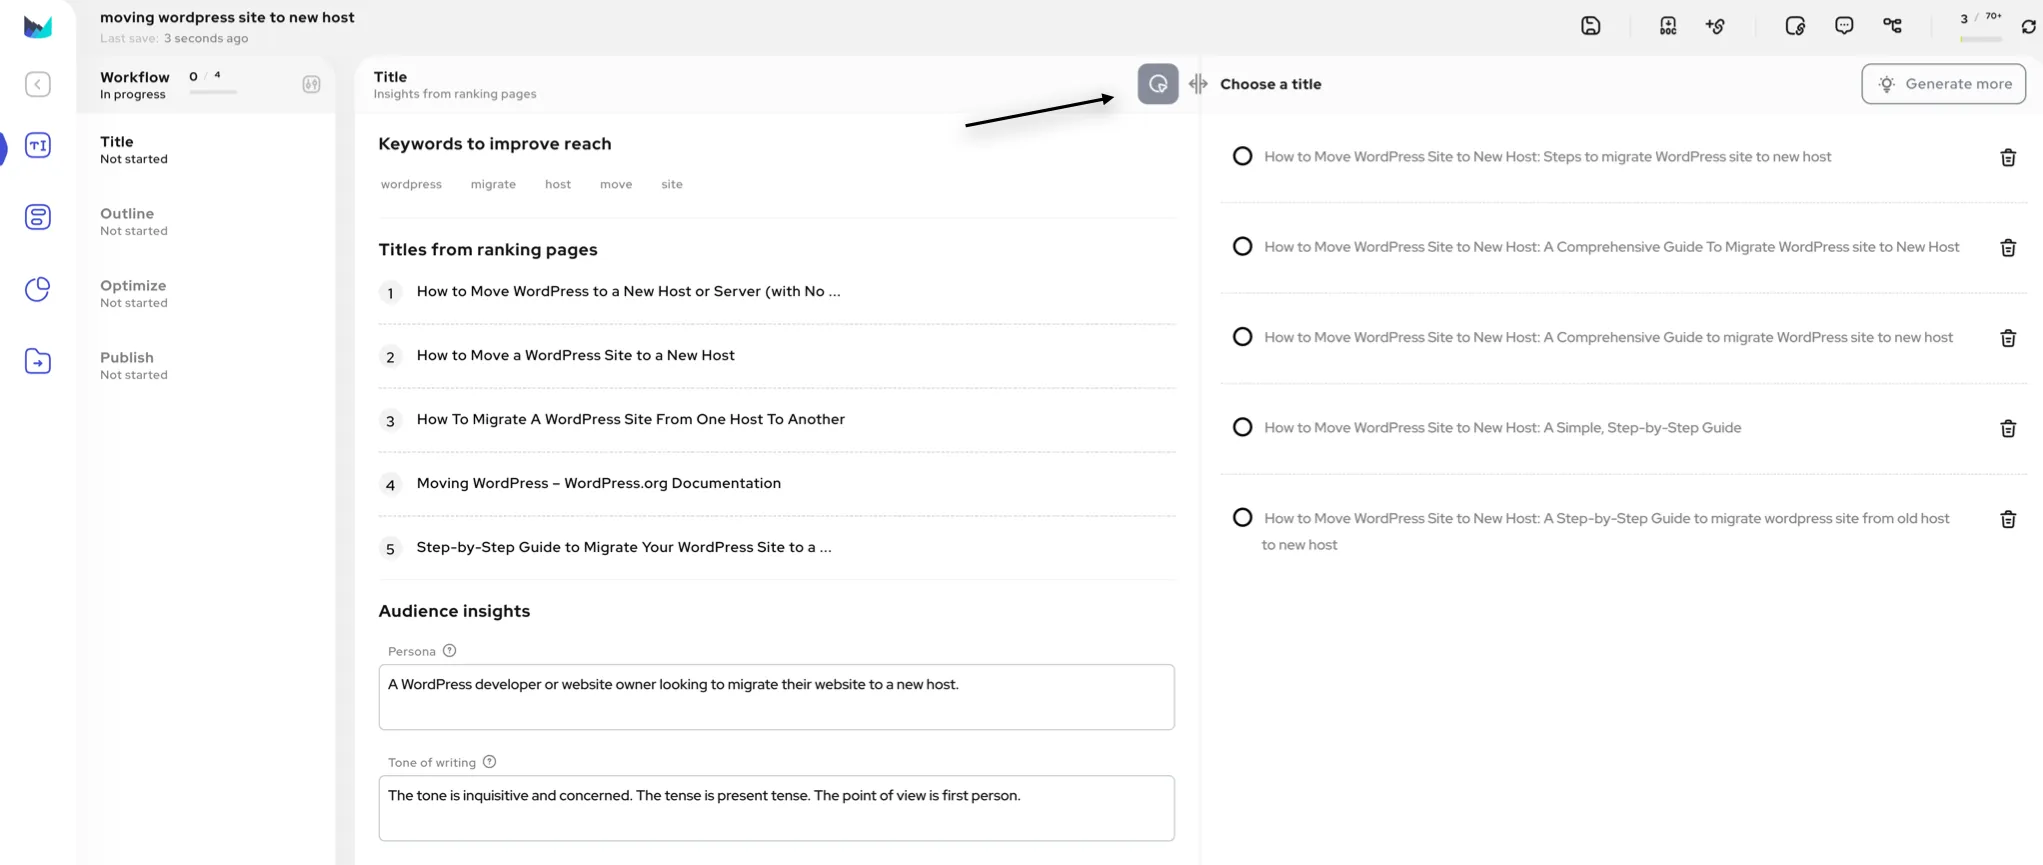Open the comments chat bubble icon
The height and width of the screenshot is (865, 2043).
tap(1844, 26)
